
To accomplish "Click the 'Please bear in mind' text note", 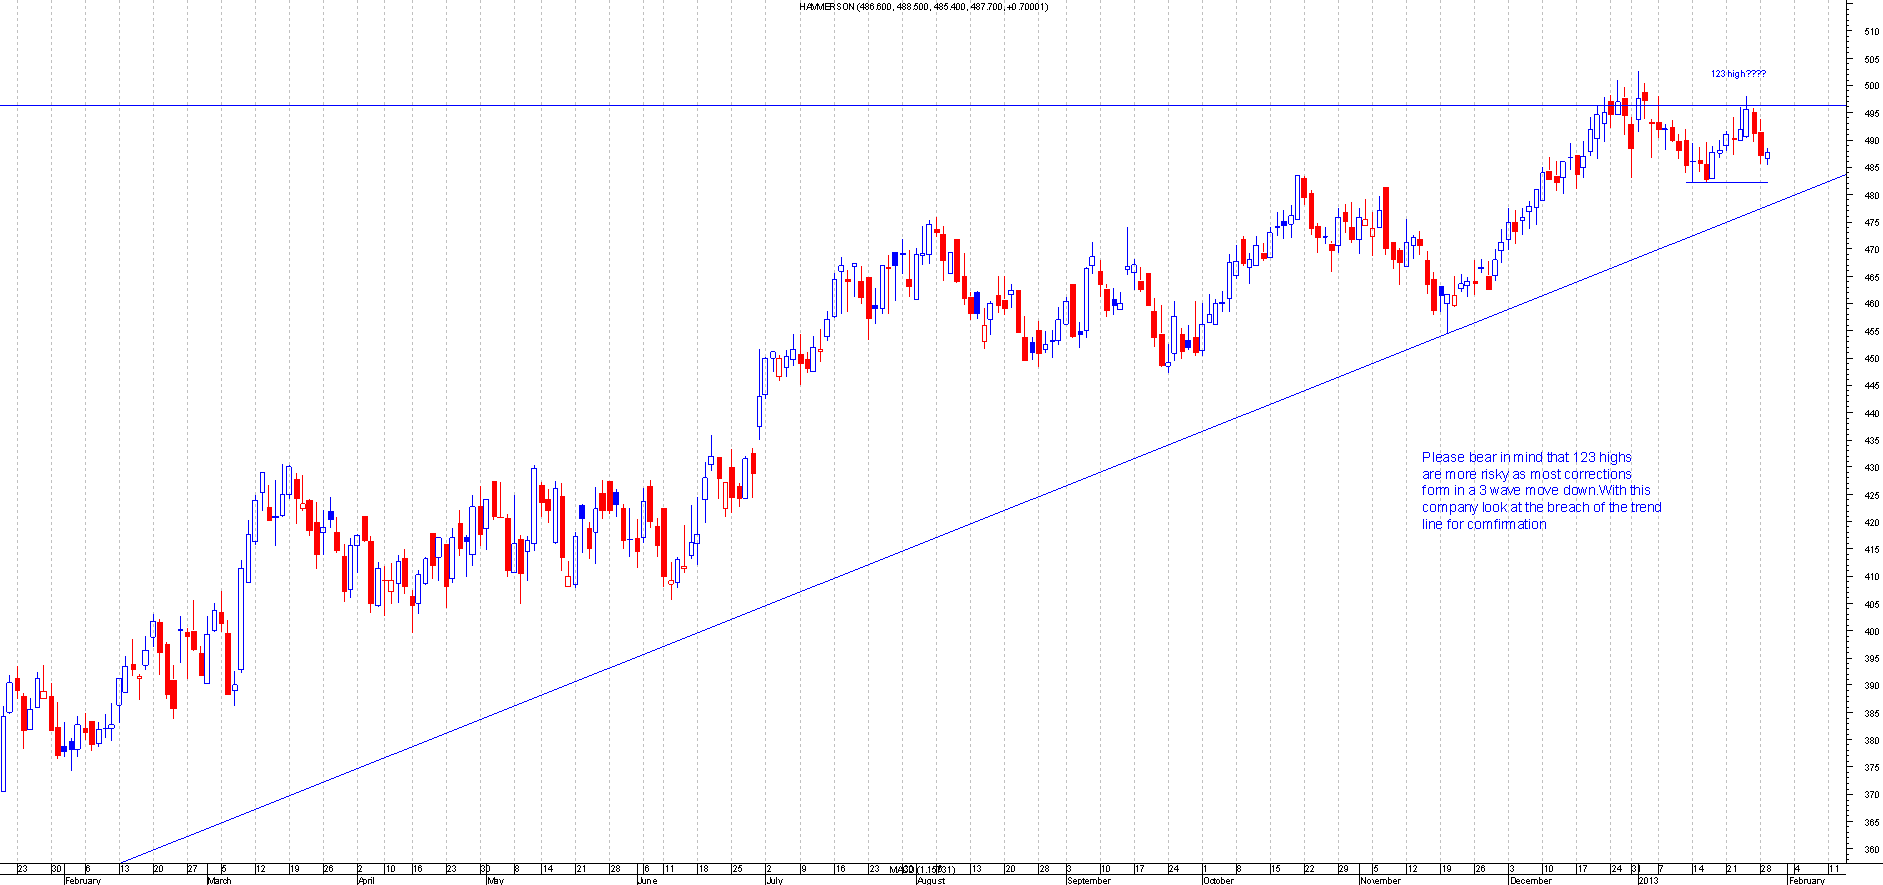I will (x=1541, y=491).
